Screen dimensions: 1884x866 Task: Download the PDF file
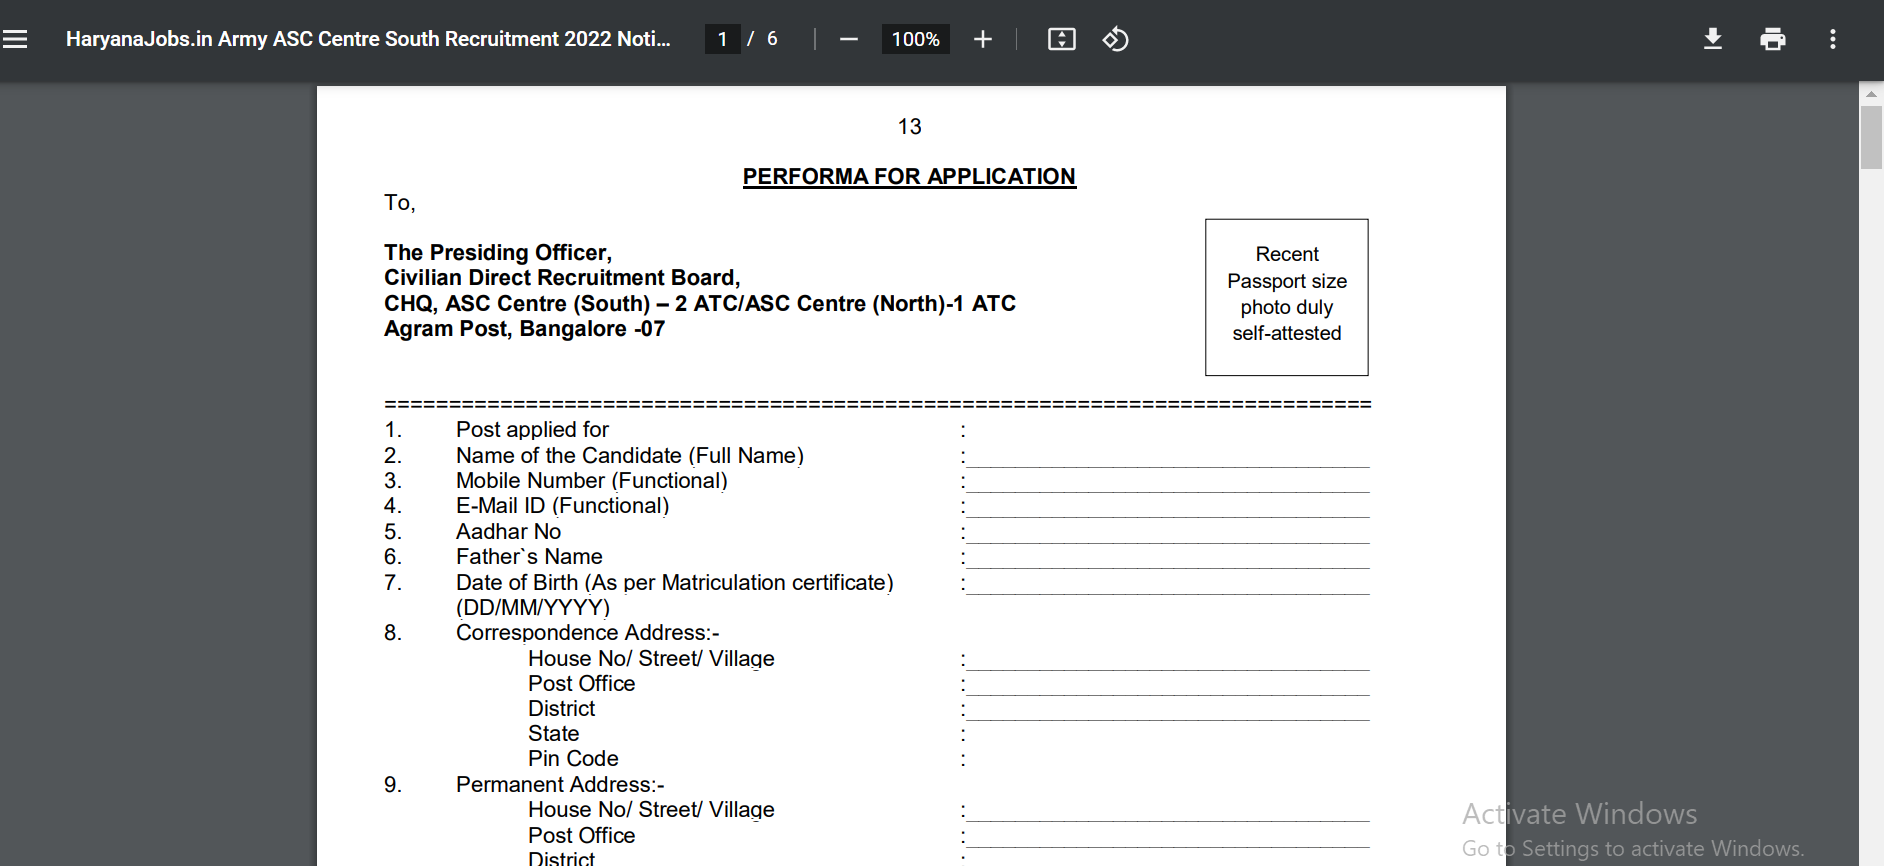click(x=1713, y=39)
